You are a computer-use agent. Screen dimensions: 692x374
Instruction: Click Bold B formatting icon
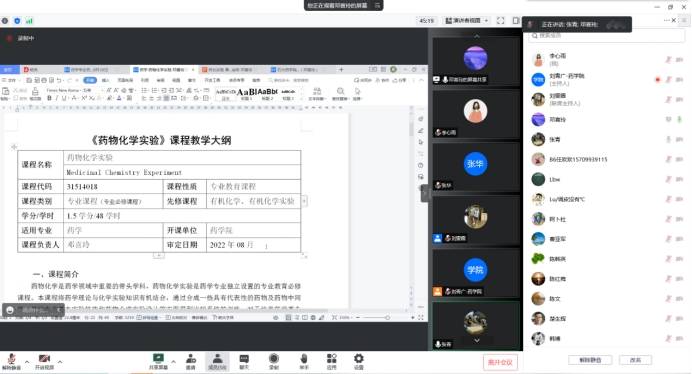pyautogui.click(x=49, y=98)
